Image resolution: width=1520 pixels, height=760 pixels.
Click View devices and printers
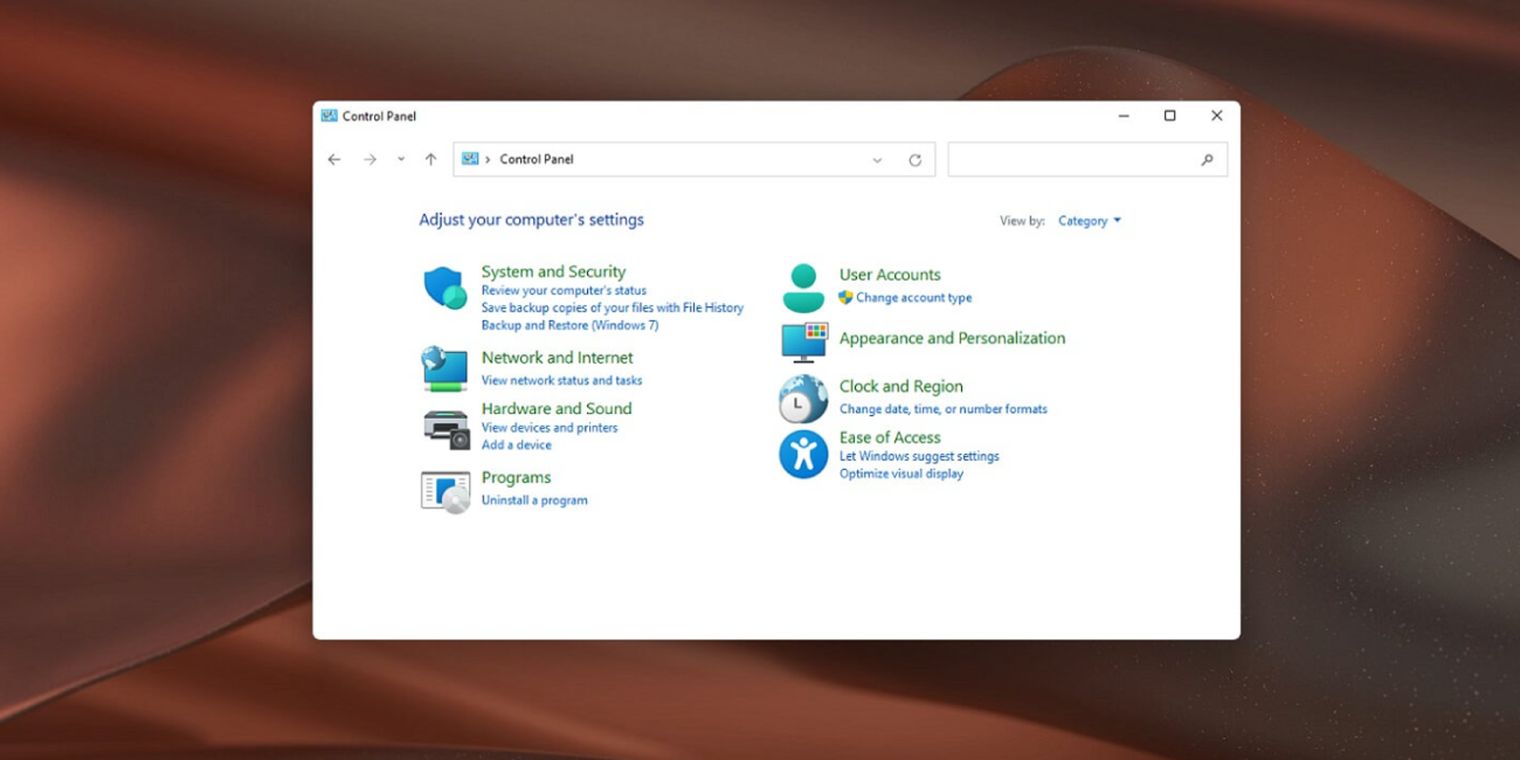[549, 427]
